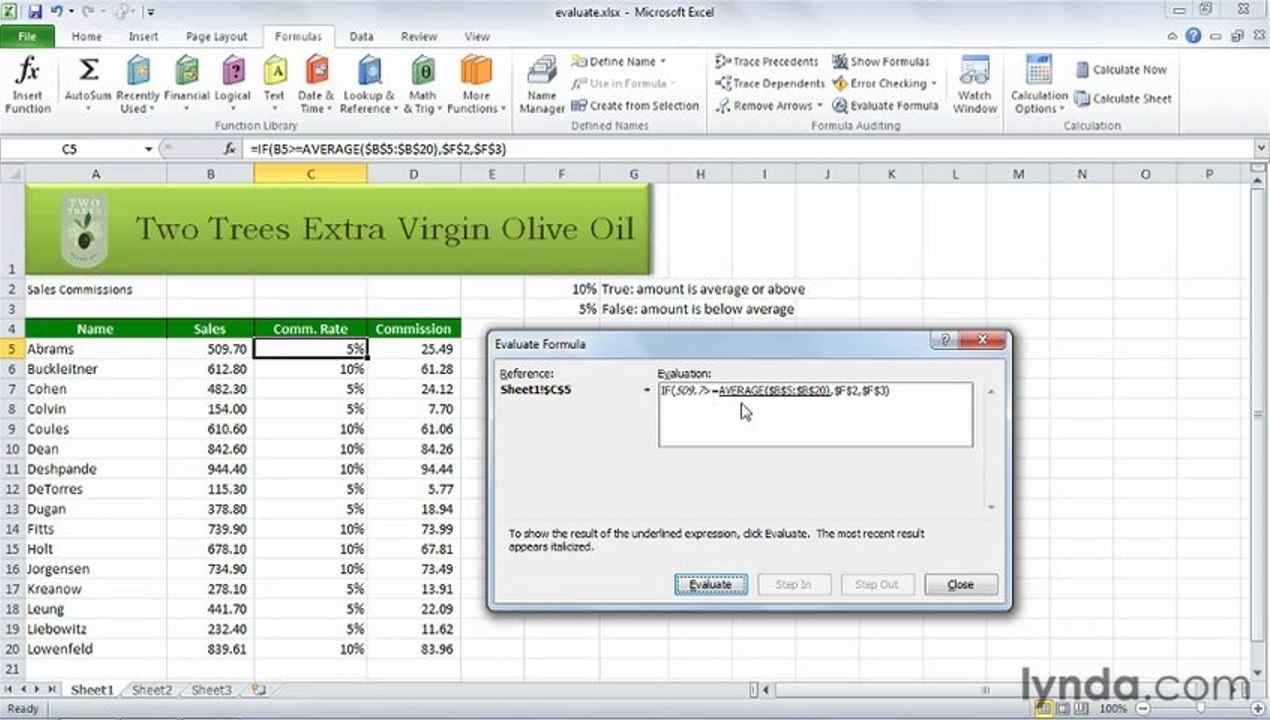Screen dimensions: 1270x720
Task: Open the Logical functions library
Action: coord(233,86)
